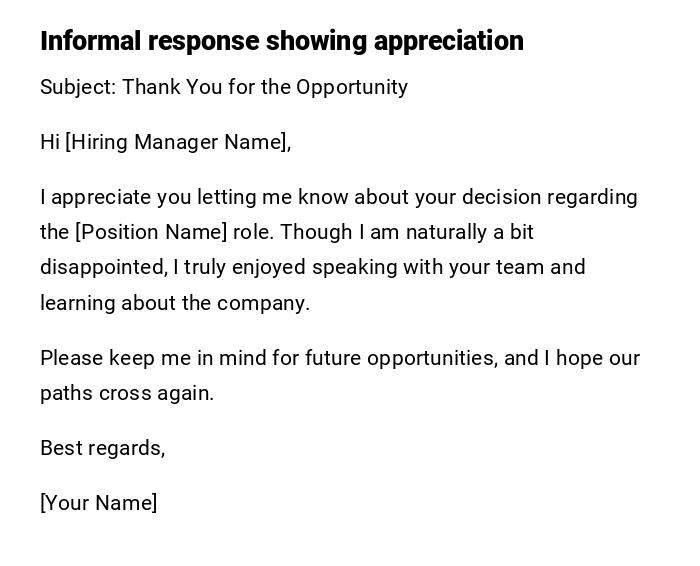The height and width of the screenshot is (566, 700).
Task: Click the "[Your Name]" signature placeholder
Action: (98, 503)
